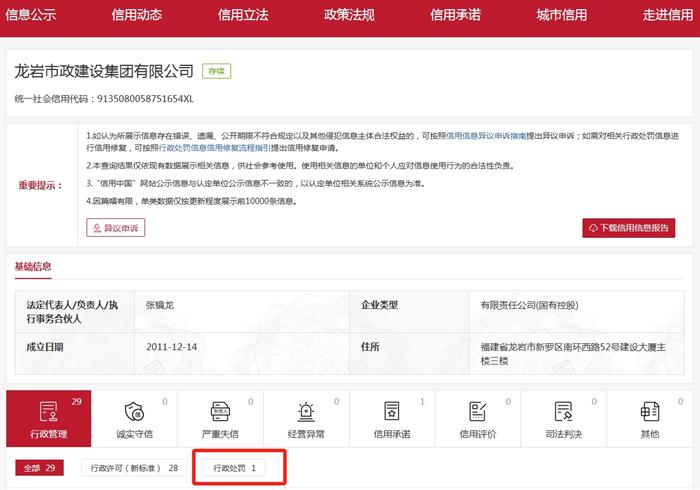Open the 信用评价 category icon

477,411
